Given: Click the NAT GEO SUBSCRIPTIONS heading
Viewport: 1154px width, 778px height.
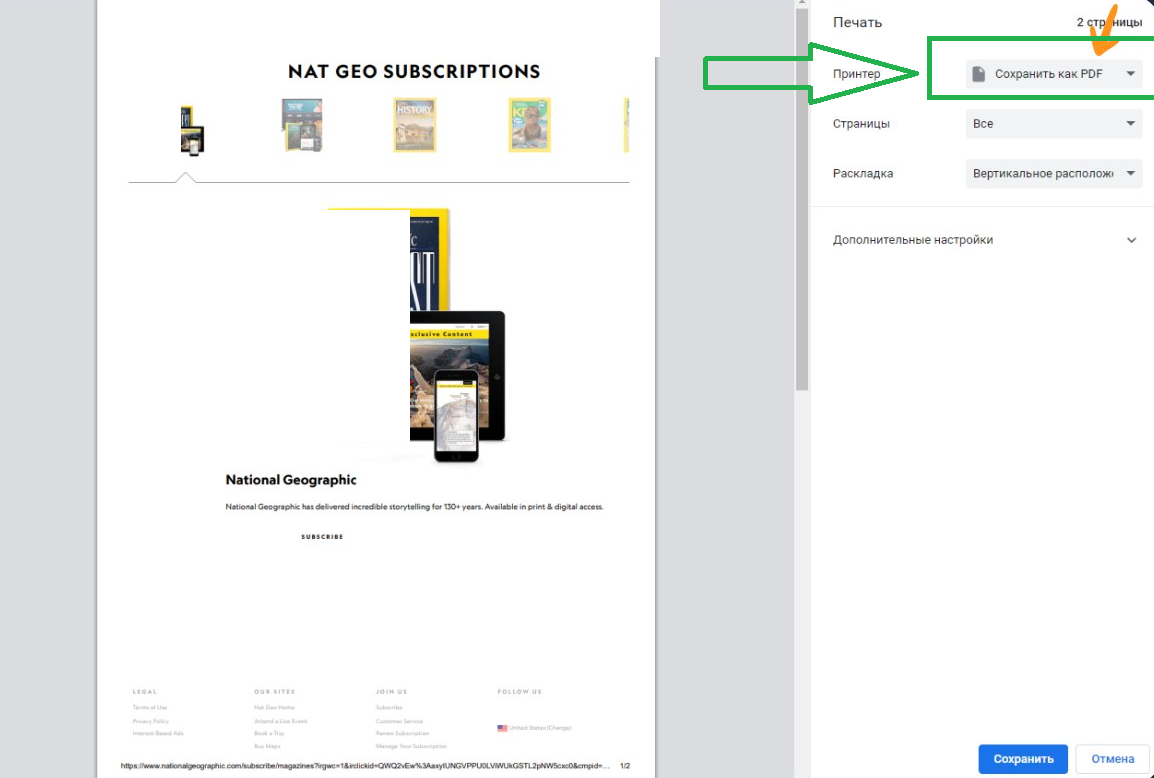Looking at the screenshot, I should pos(414,71).
